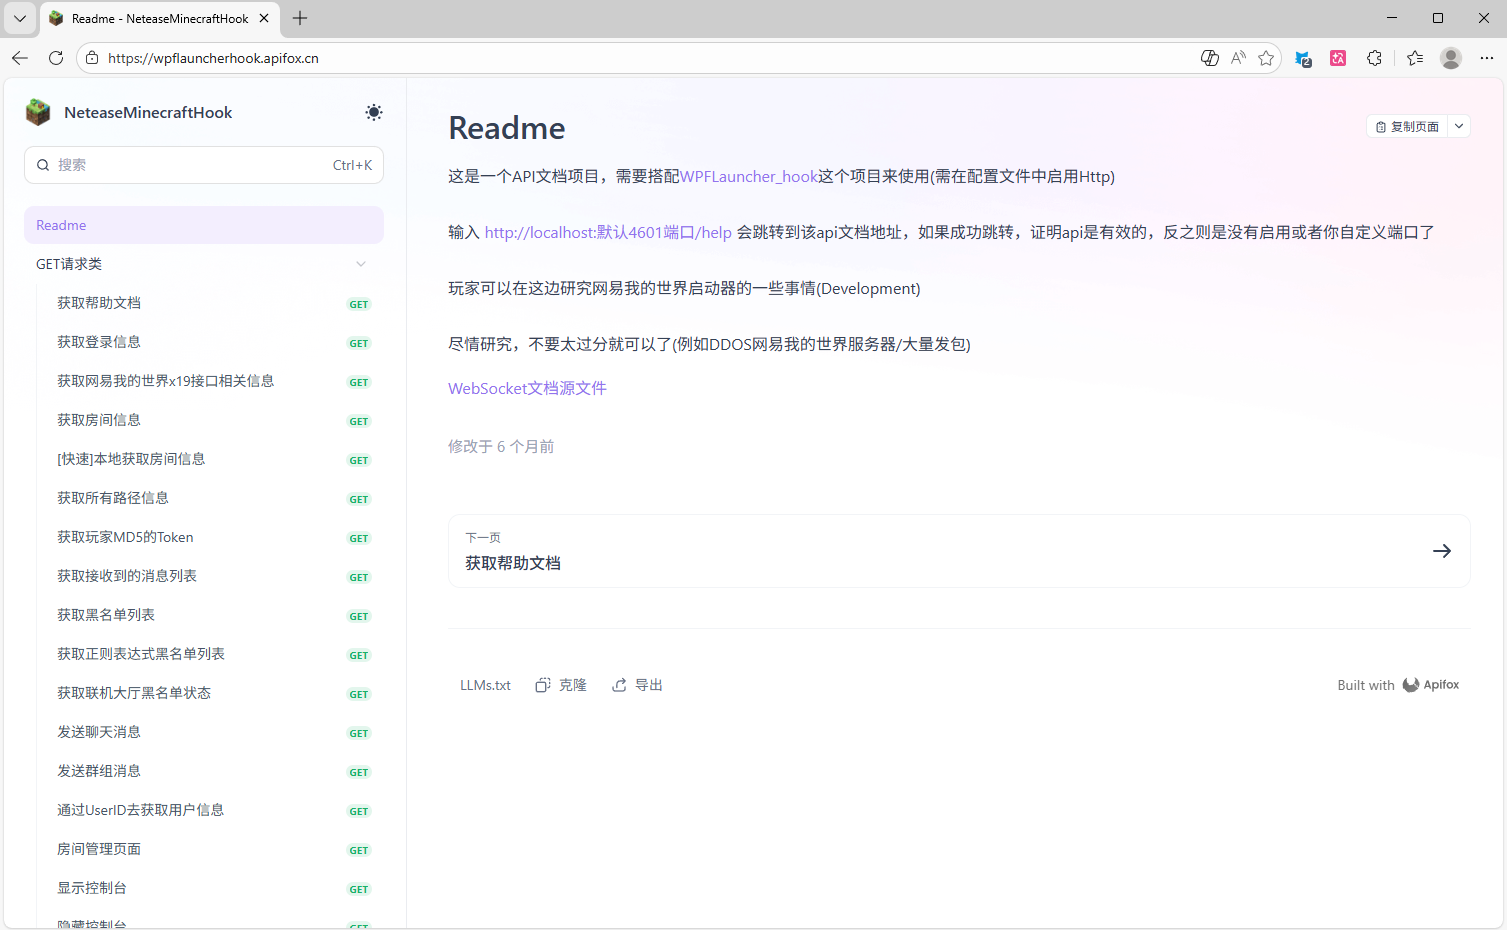Open the Built with Apifox link
This screenshot has width=1507, height=930.
[x=1398, y=685]
